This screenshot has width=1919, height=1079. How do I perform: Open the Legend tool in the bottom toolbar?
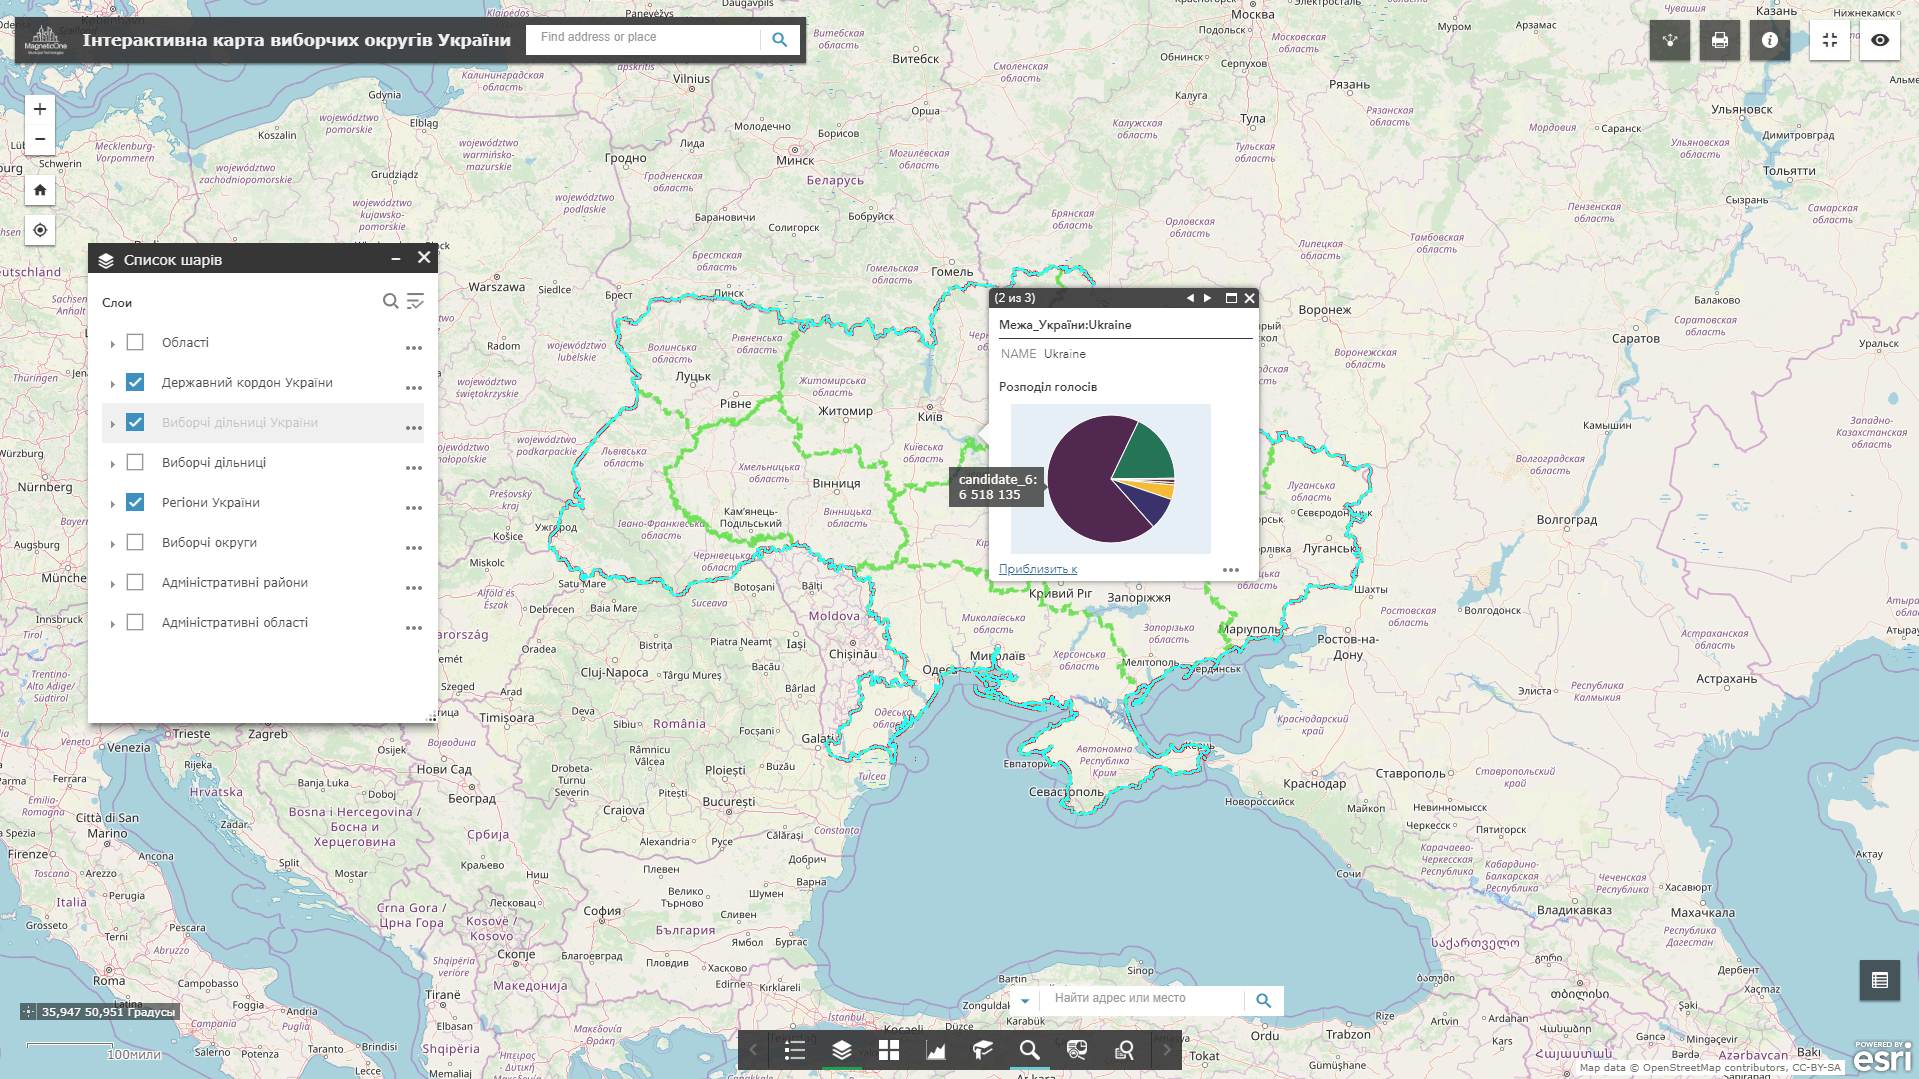point(795,1051)
